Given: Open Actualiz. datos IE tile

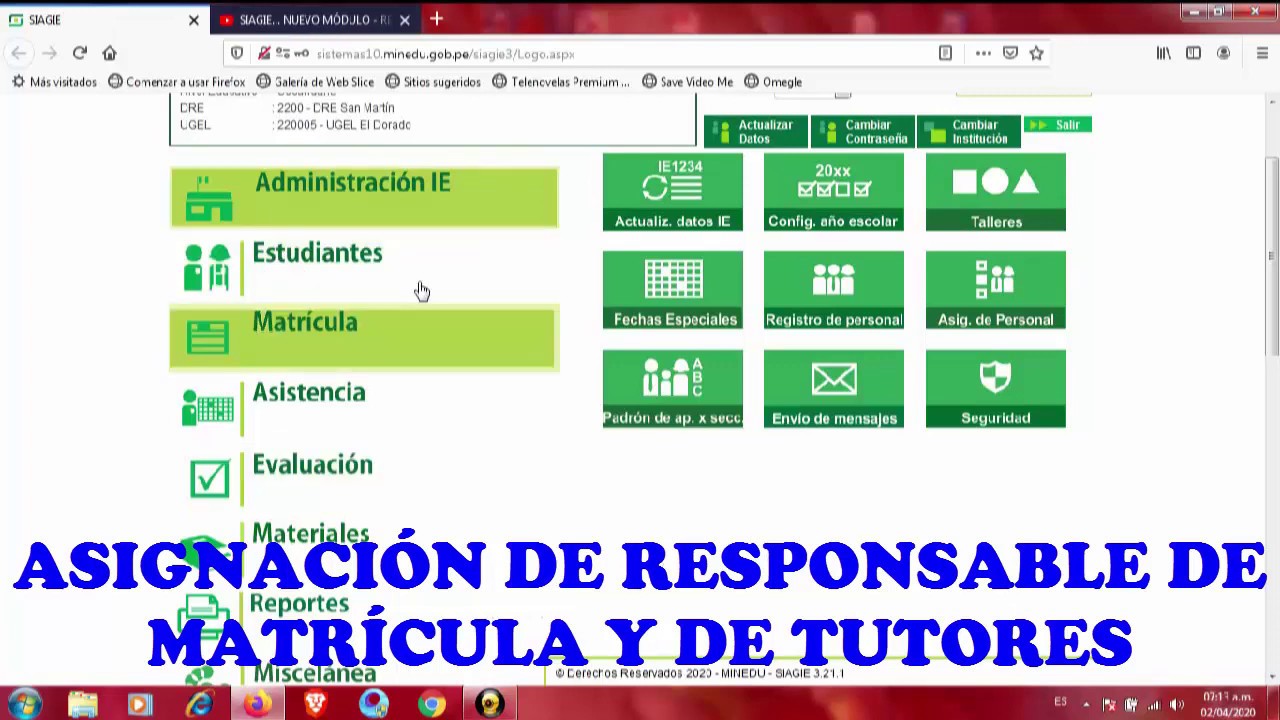Looking at the screenshot, I should click(x=672, y=192).
